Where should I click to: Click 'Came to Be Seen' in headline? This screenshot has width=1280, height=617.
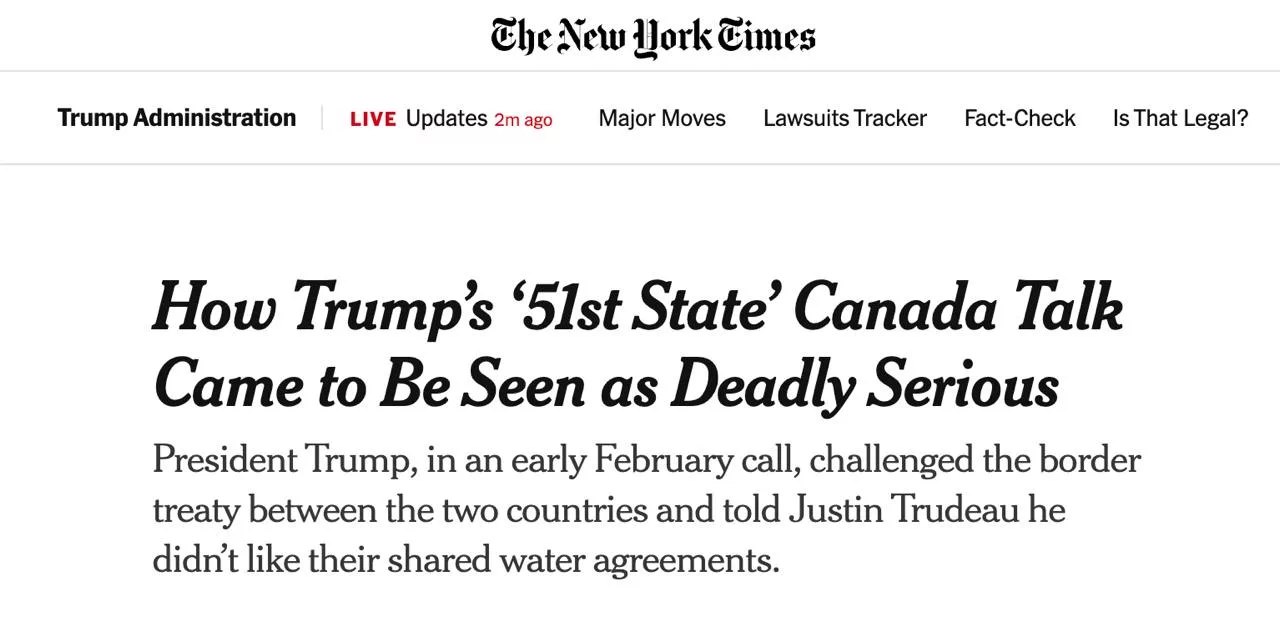pyautogui.click(x=369, y=385)
